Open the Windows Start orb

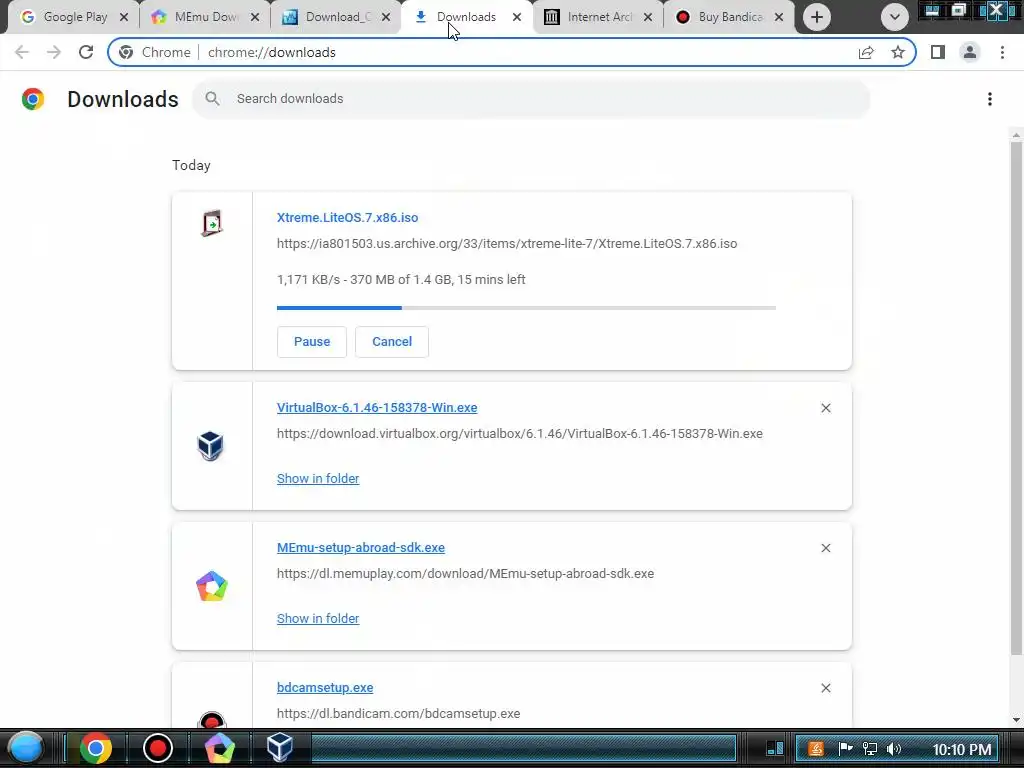[25, 748]
